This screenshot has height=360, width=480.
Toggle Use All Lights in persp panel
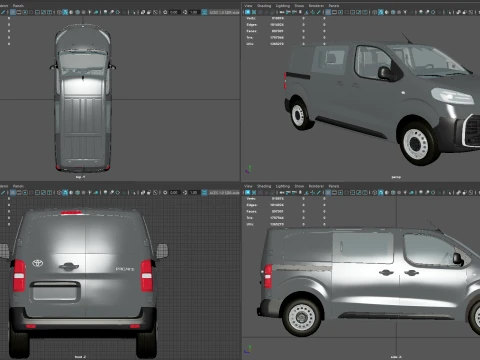point(405,12)
